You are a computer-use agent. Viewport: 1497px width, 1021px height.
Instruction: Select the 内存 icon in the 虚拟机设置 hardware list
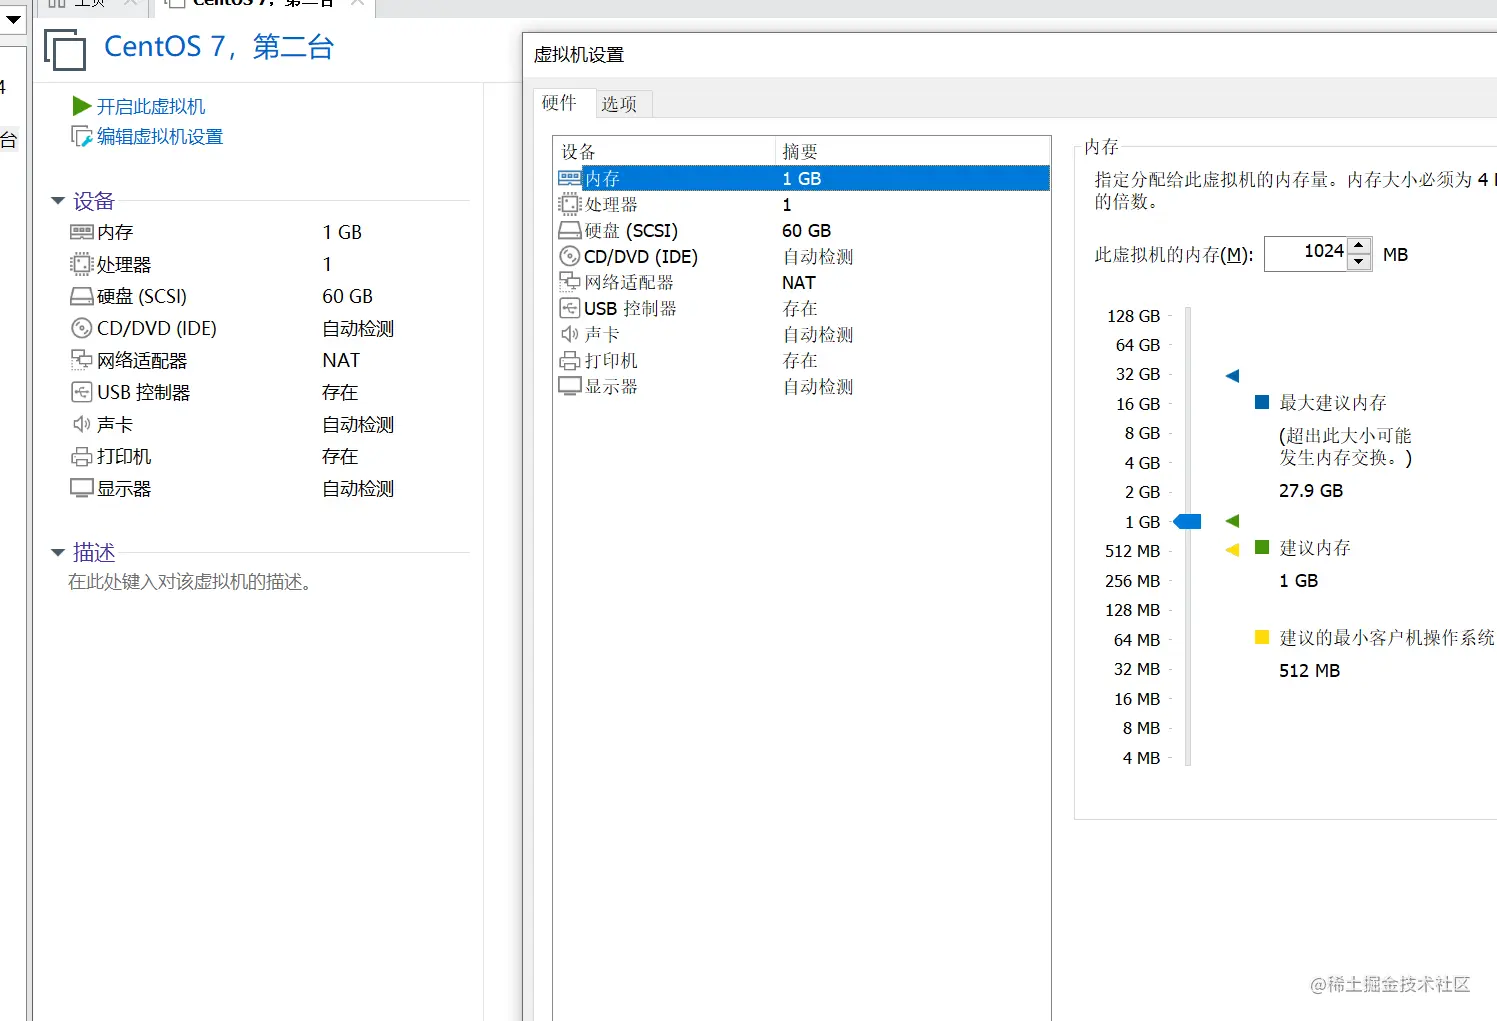click(x=570, y=178)
